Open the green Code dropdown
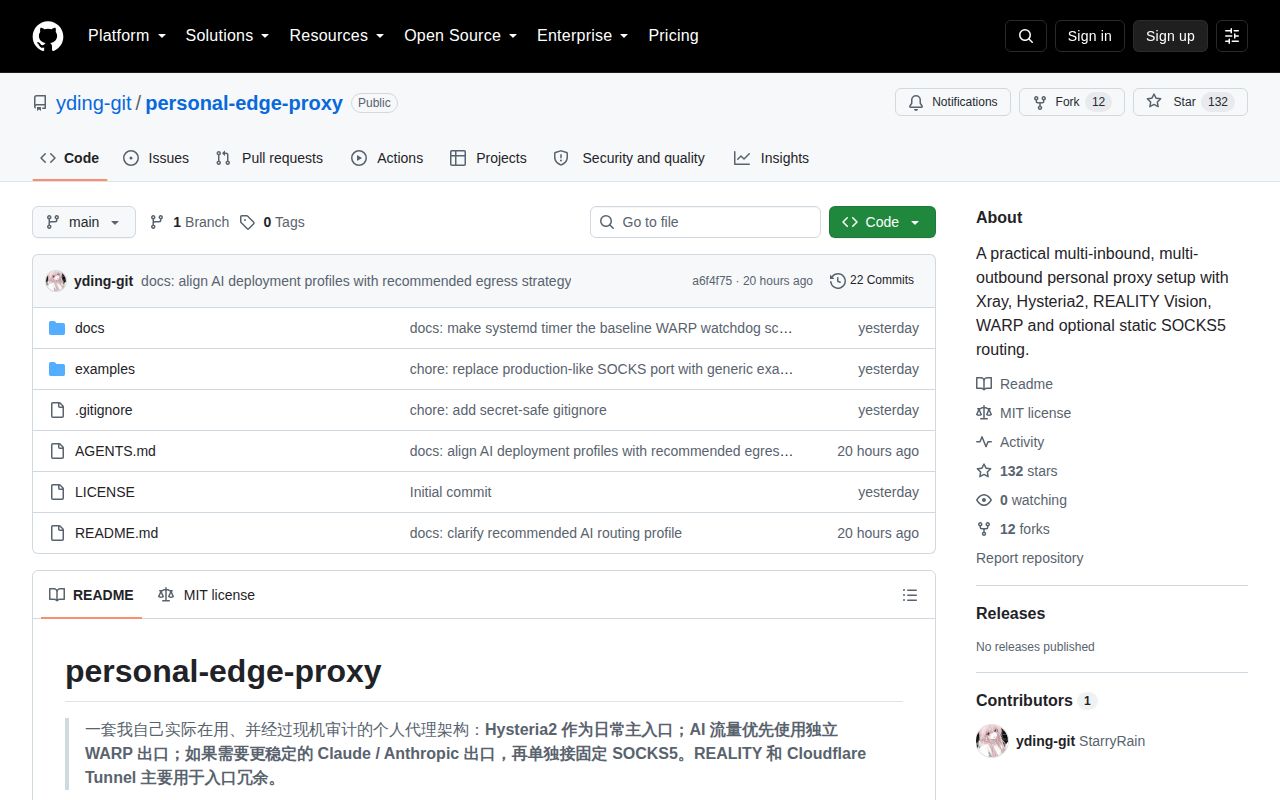 click(882, 222)
